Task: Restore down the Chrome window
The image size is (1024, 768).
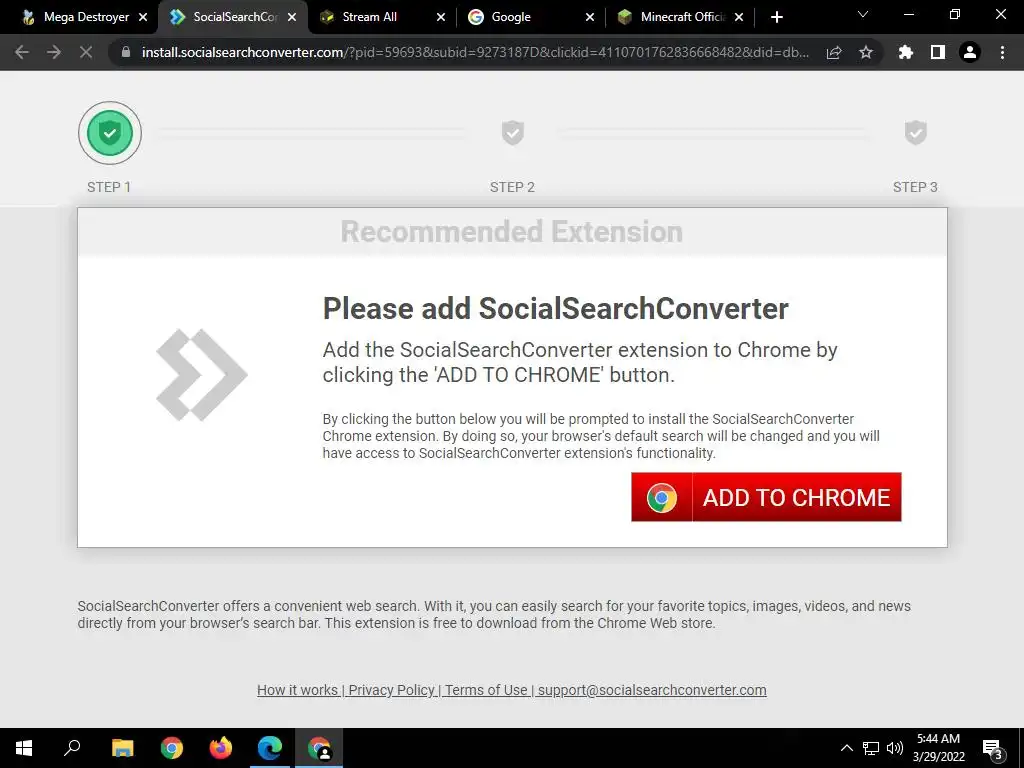Action: [955, 14]
